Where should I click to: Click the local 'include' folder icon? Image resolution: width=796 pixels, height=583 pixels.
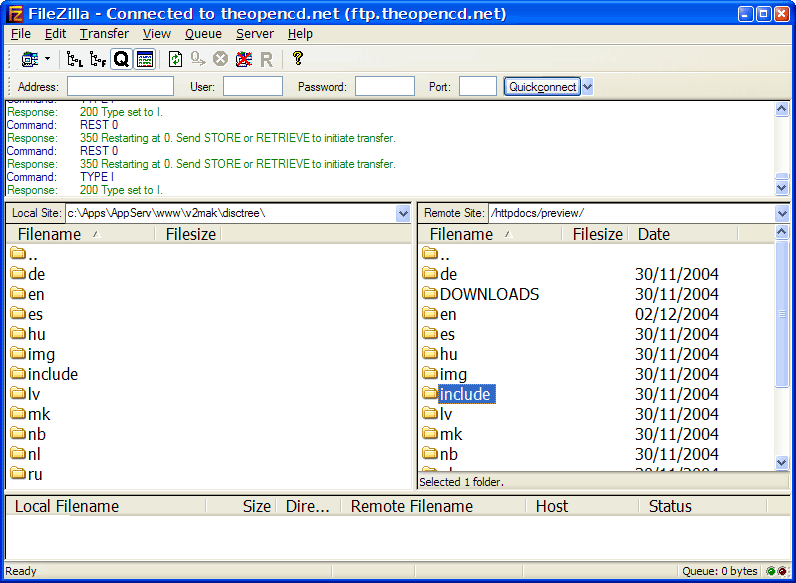[18, 373]
